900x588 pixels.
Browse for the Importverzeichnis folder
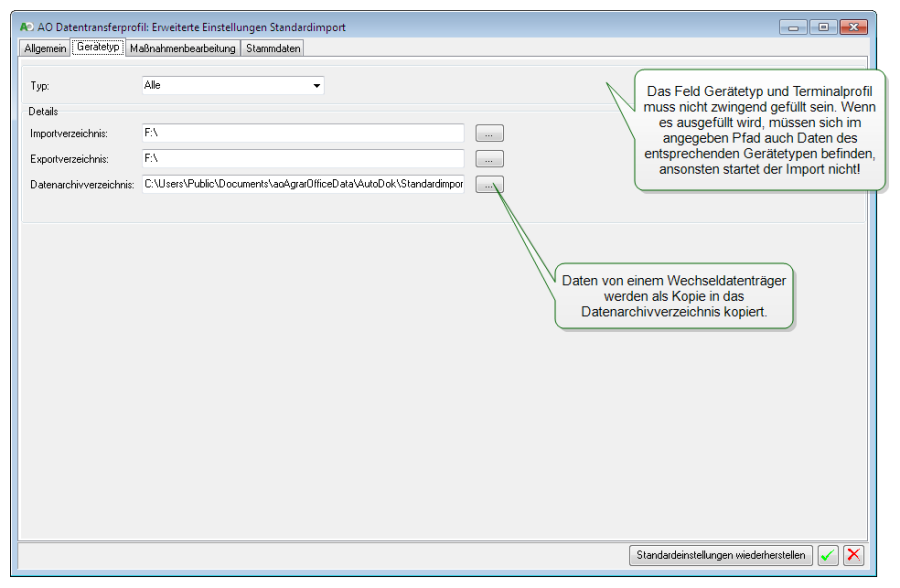click(x=489, y=133)
